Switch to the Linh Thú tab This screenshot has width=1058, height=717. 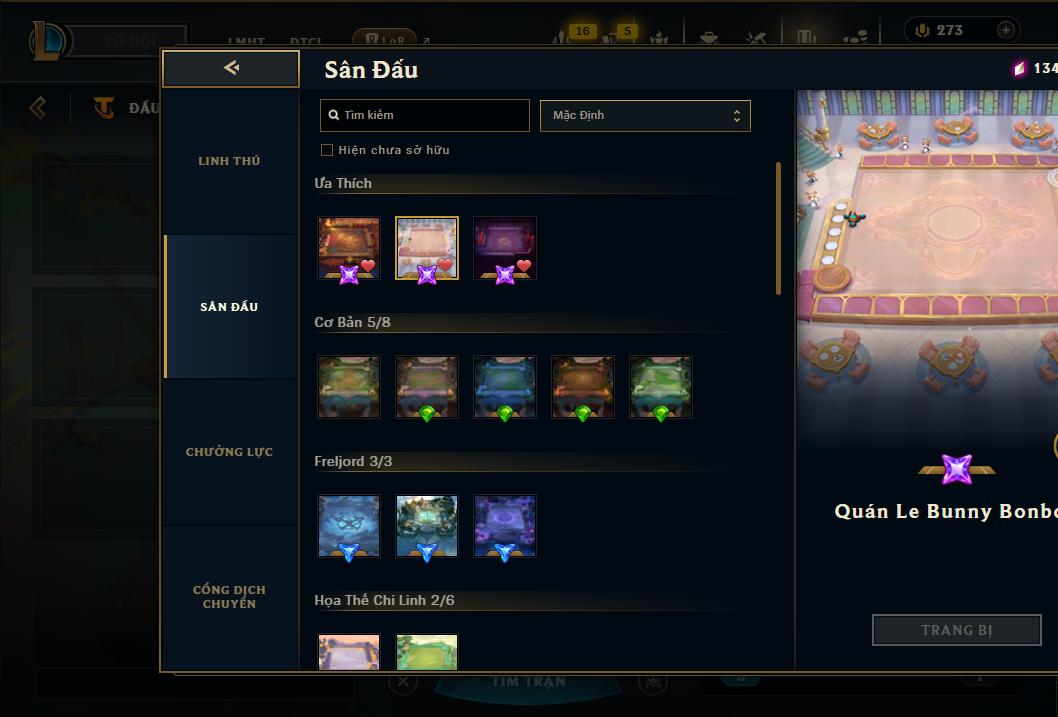pyautogui.click(x=229, y=161)
